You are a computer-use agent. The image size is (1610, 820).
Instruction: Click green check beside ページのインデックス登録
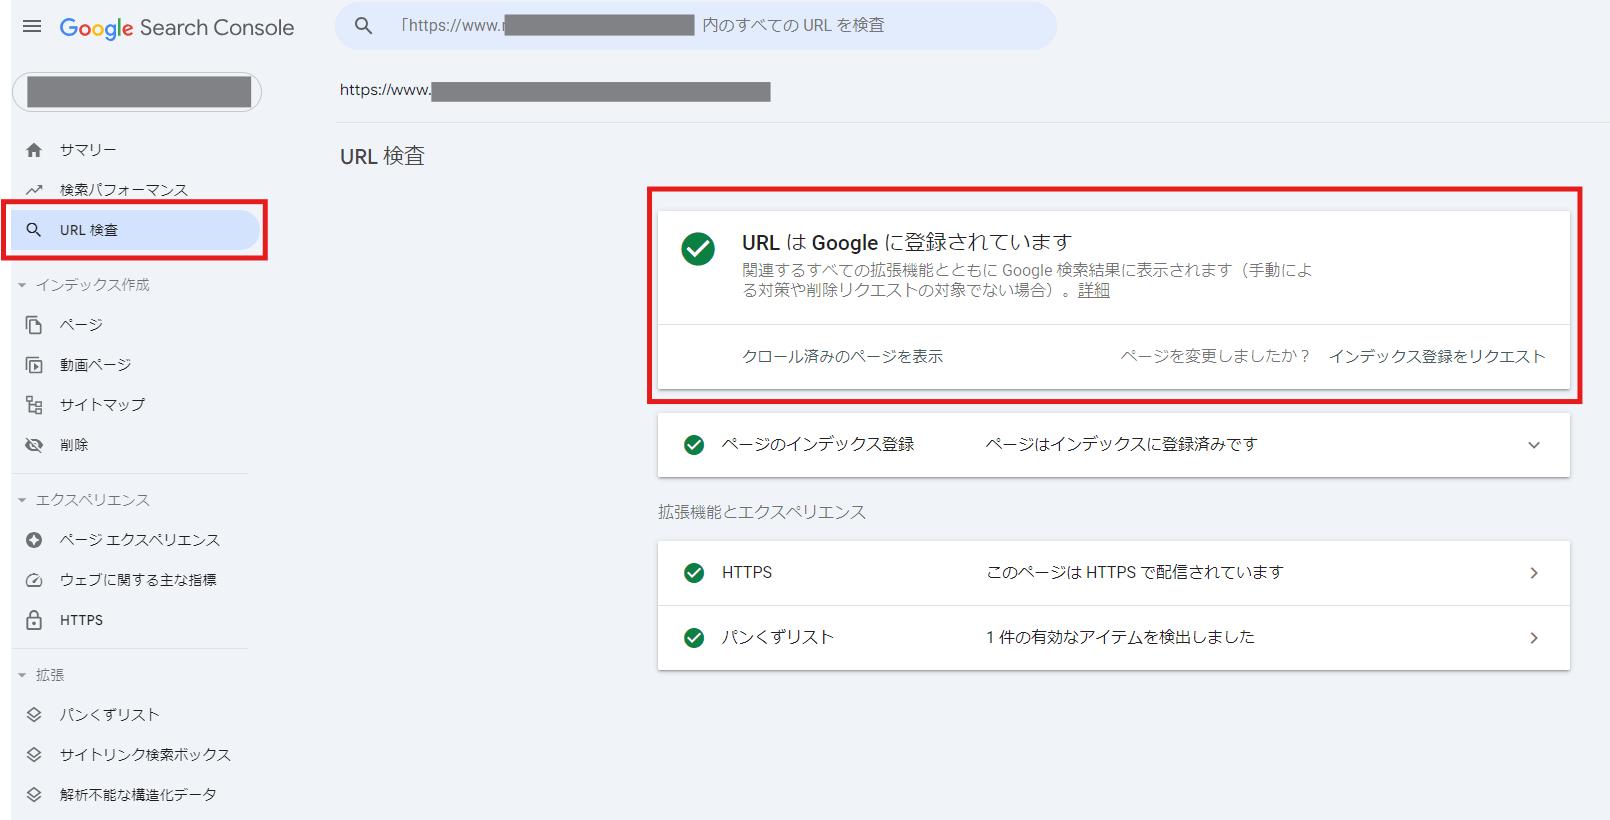(694, 445)
